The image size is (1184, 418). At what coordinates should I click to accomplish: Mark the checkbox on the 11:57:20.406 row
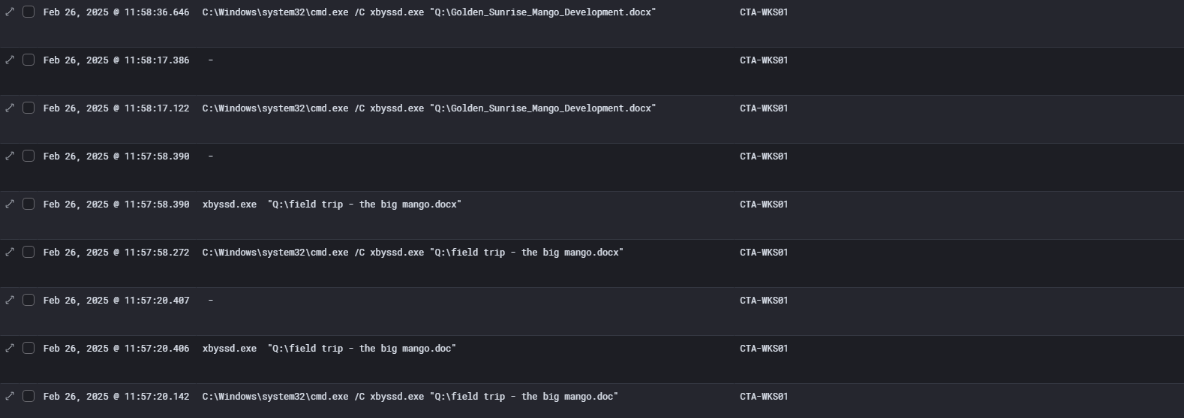[x=28, y=348]
